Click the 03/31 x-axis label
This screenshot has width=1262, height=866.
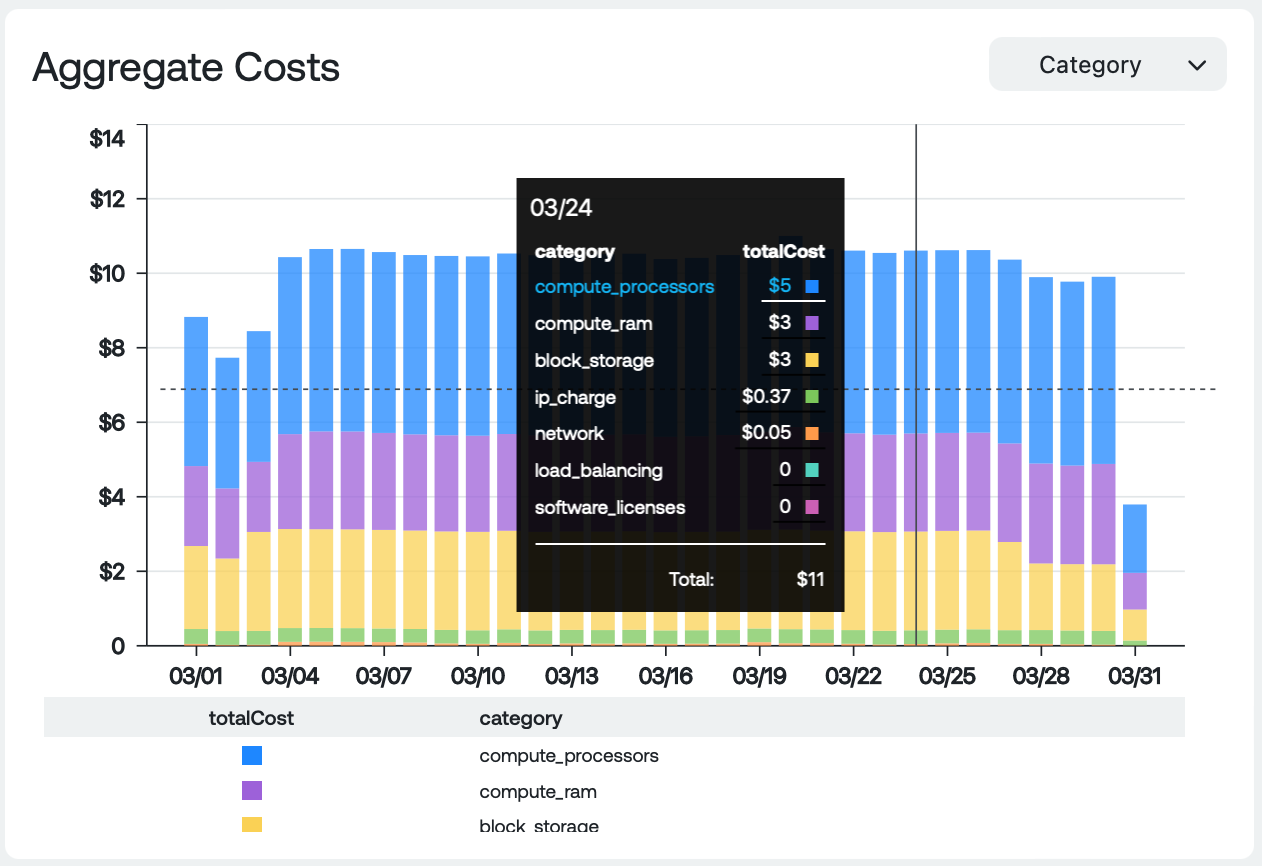pos(1134,676)
